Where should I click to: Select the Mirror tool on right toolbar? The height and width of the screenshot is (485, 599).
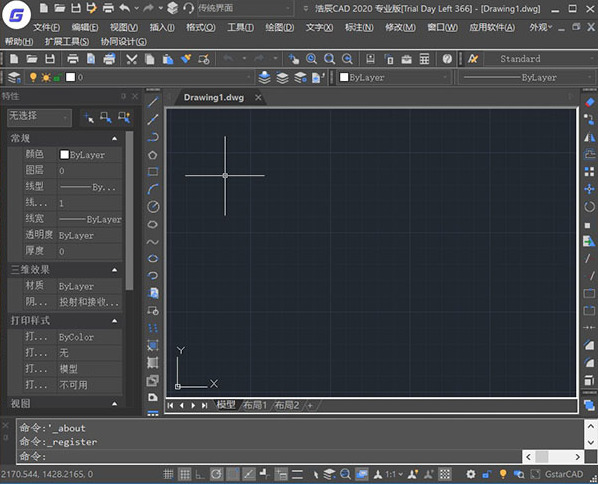pyautogui.click(x=589, y=137)
